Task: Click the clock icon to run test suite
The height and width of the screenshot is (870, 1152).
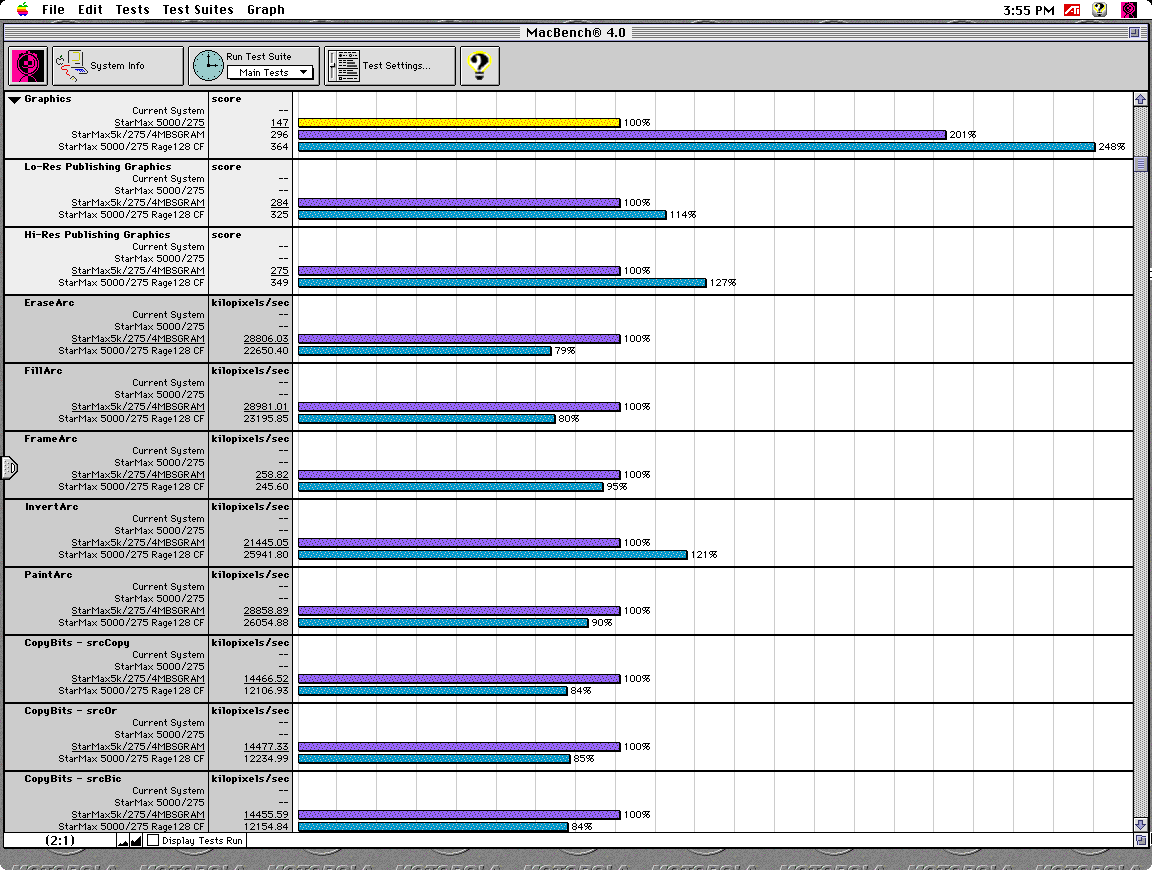Action: coord(208,66)
